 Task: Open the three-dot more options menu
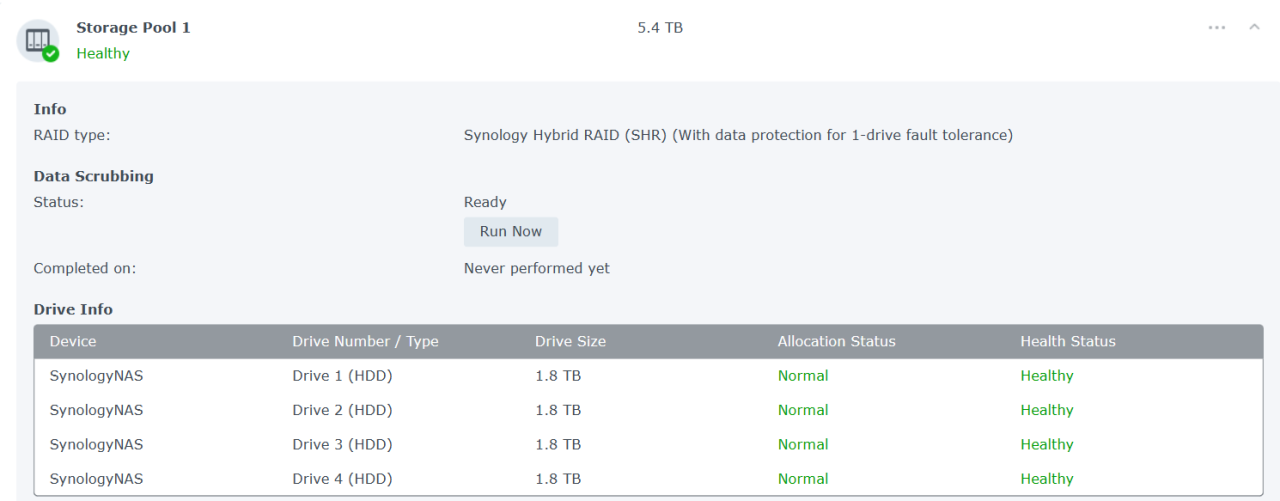1216,28
